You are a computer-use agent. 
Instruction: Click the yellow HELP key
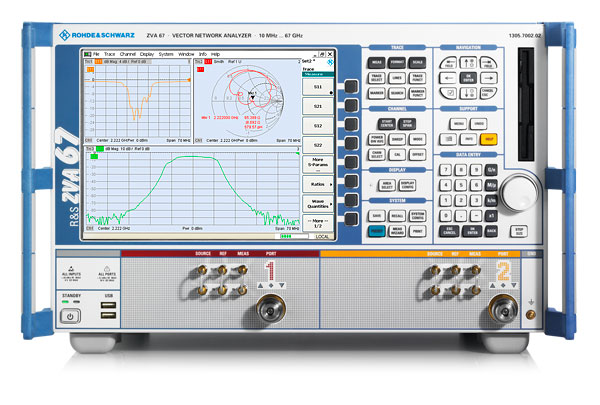[x=488, y=139]
